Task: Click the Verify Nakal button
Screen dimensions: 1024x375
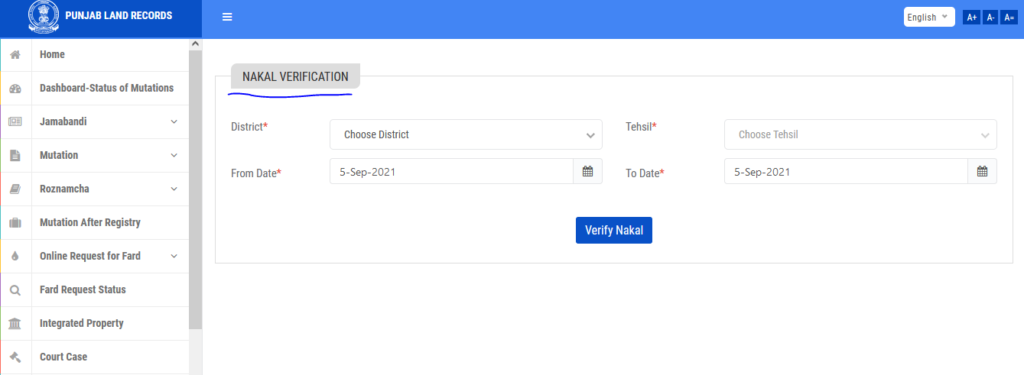Action: coord(614,231)
